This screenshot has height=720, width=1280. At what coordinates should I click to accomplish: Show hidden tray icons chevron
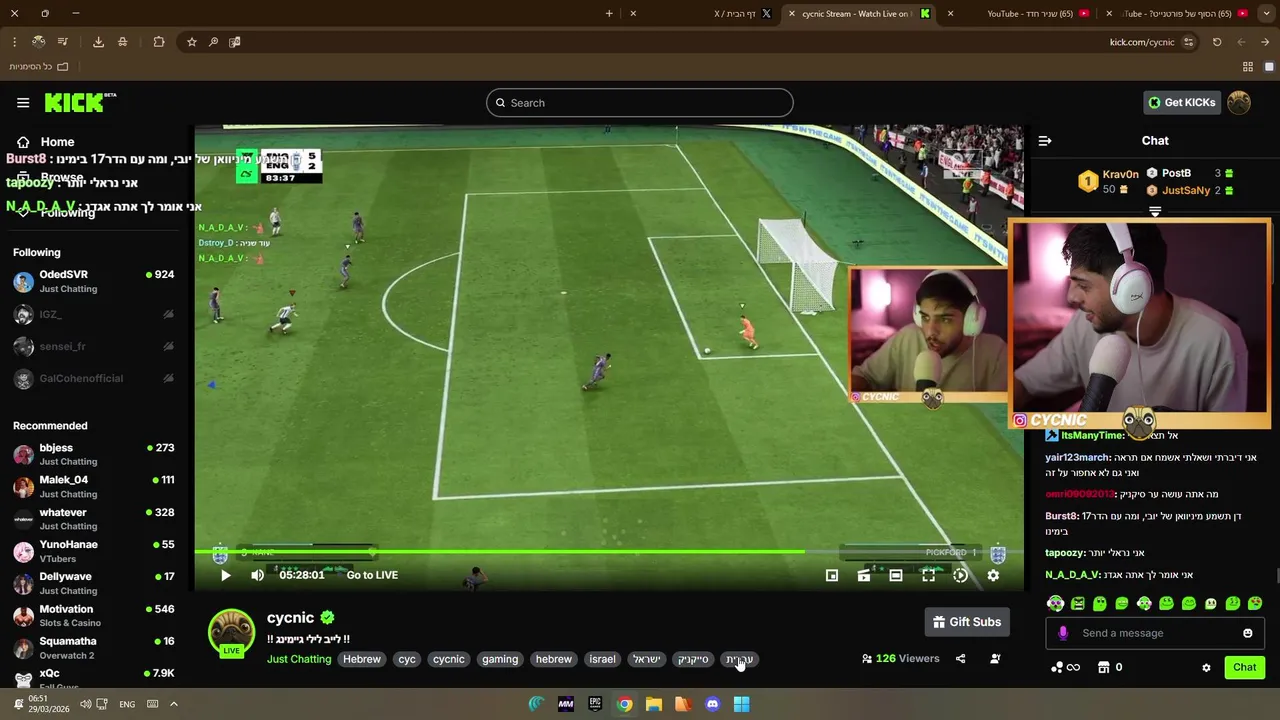(x=173, y=704)
